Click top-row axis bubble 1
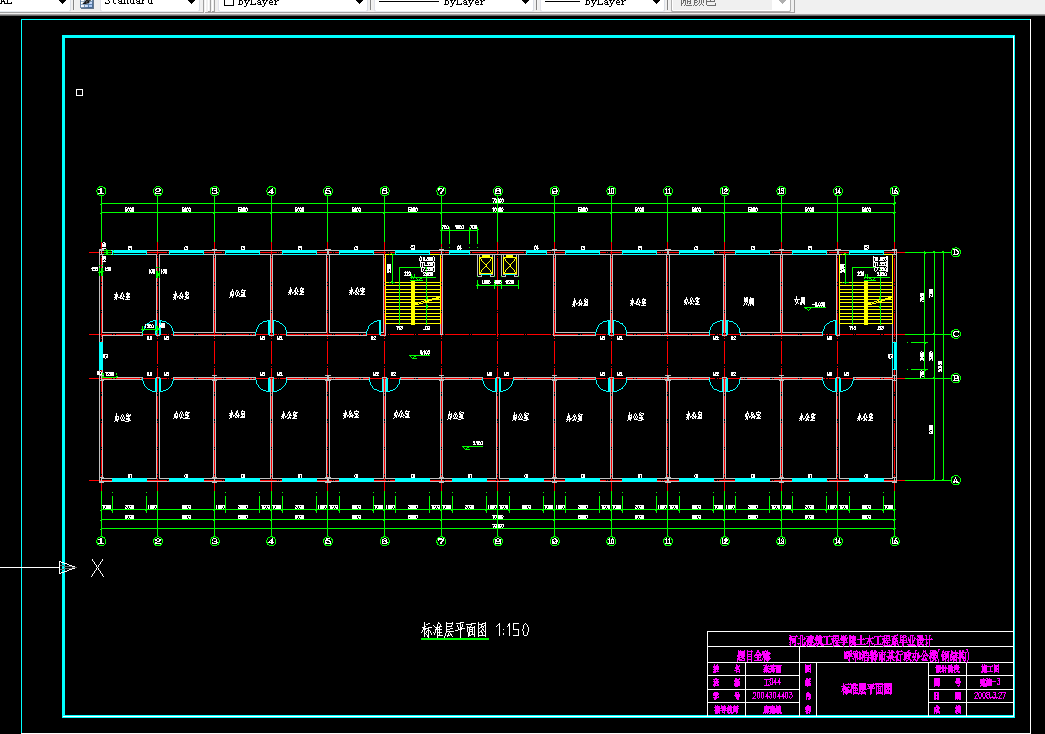 pyautogui.click(x=101, y=191)
